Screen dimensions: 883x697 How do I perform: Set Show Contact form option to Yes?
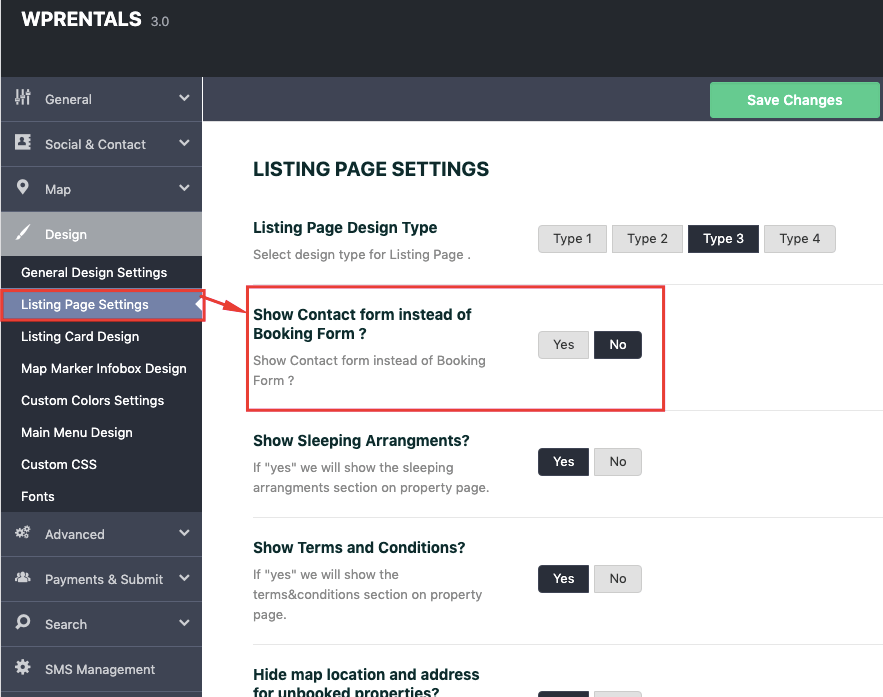tap(563, 345)
